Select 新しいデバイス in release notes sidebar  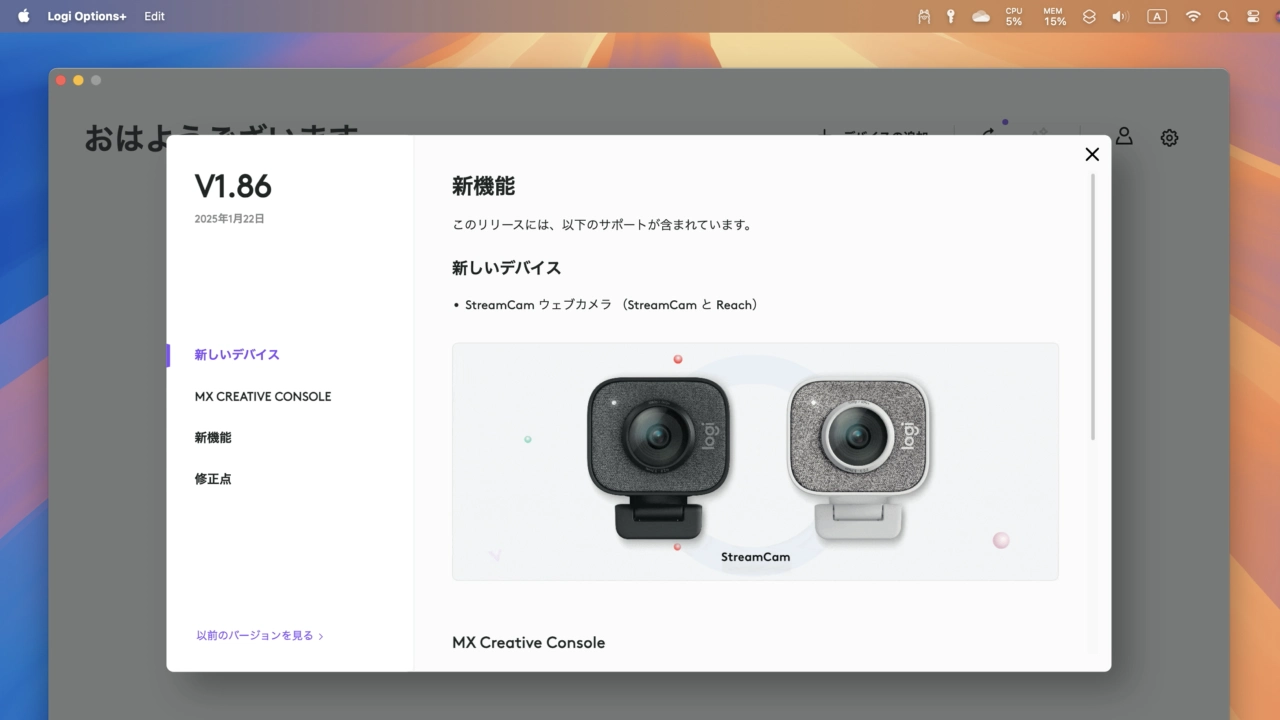point(237,355)
